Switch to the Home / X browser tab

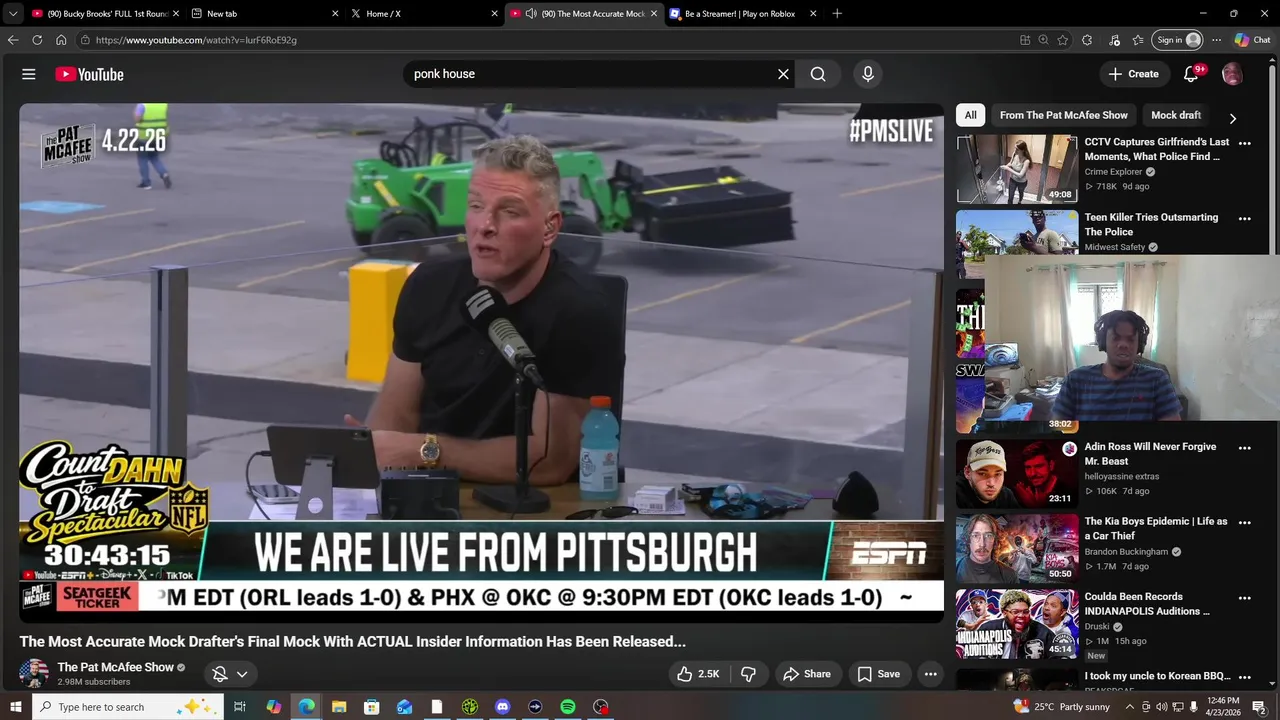click(x=423, y=14)
